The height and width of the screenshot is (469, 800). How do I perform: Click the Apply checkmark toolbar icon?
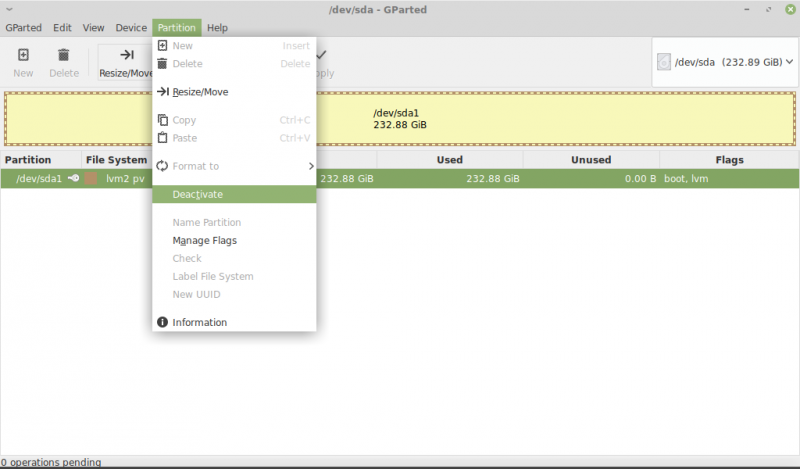point(321,55)
